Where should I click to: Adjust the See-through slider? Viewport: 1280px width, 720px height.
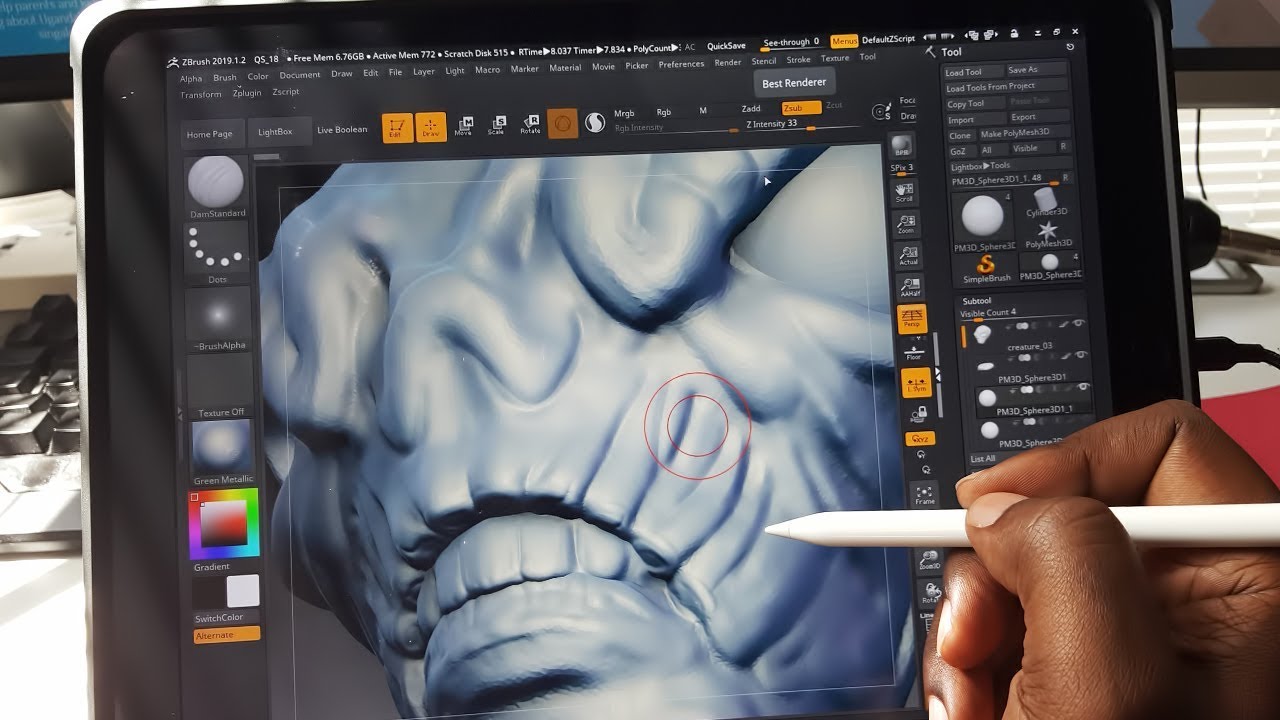pyautogui.click(x=791, y=43)
